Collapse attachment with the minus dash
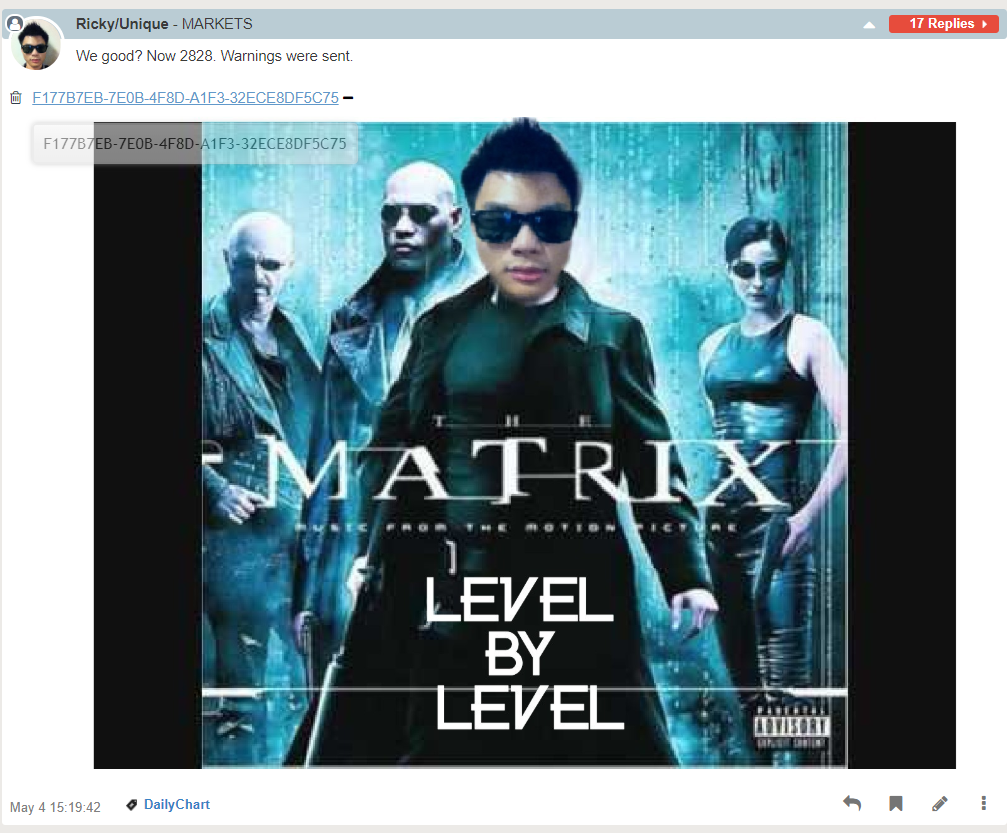 pos(348,98)
